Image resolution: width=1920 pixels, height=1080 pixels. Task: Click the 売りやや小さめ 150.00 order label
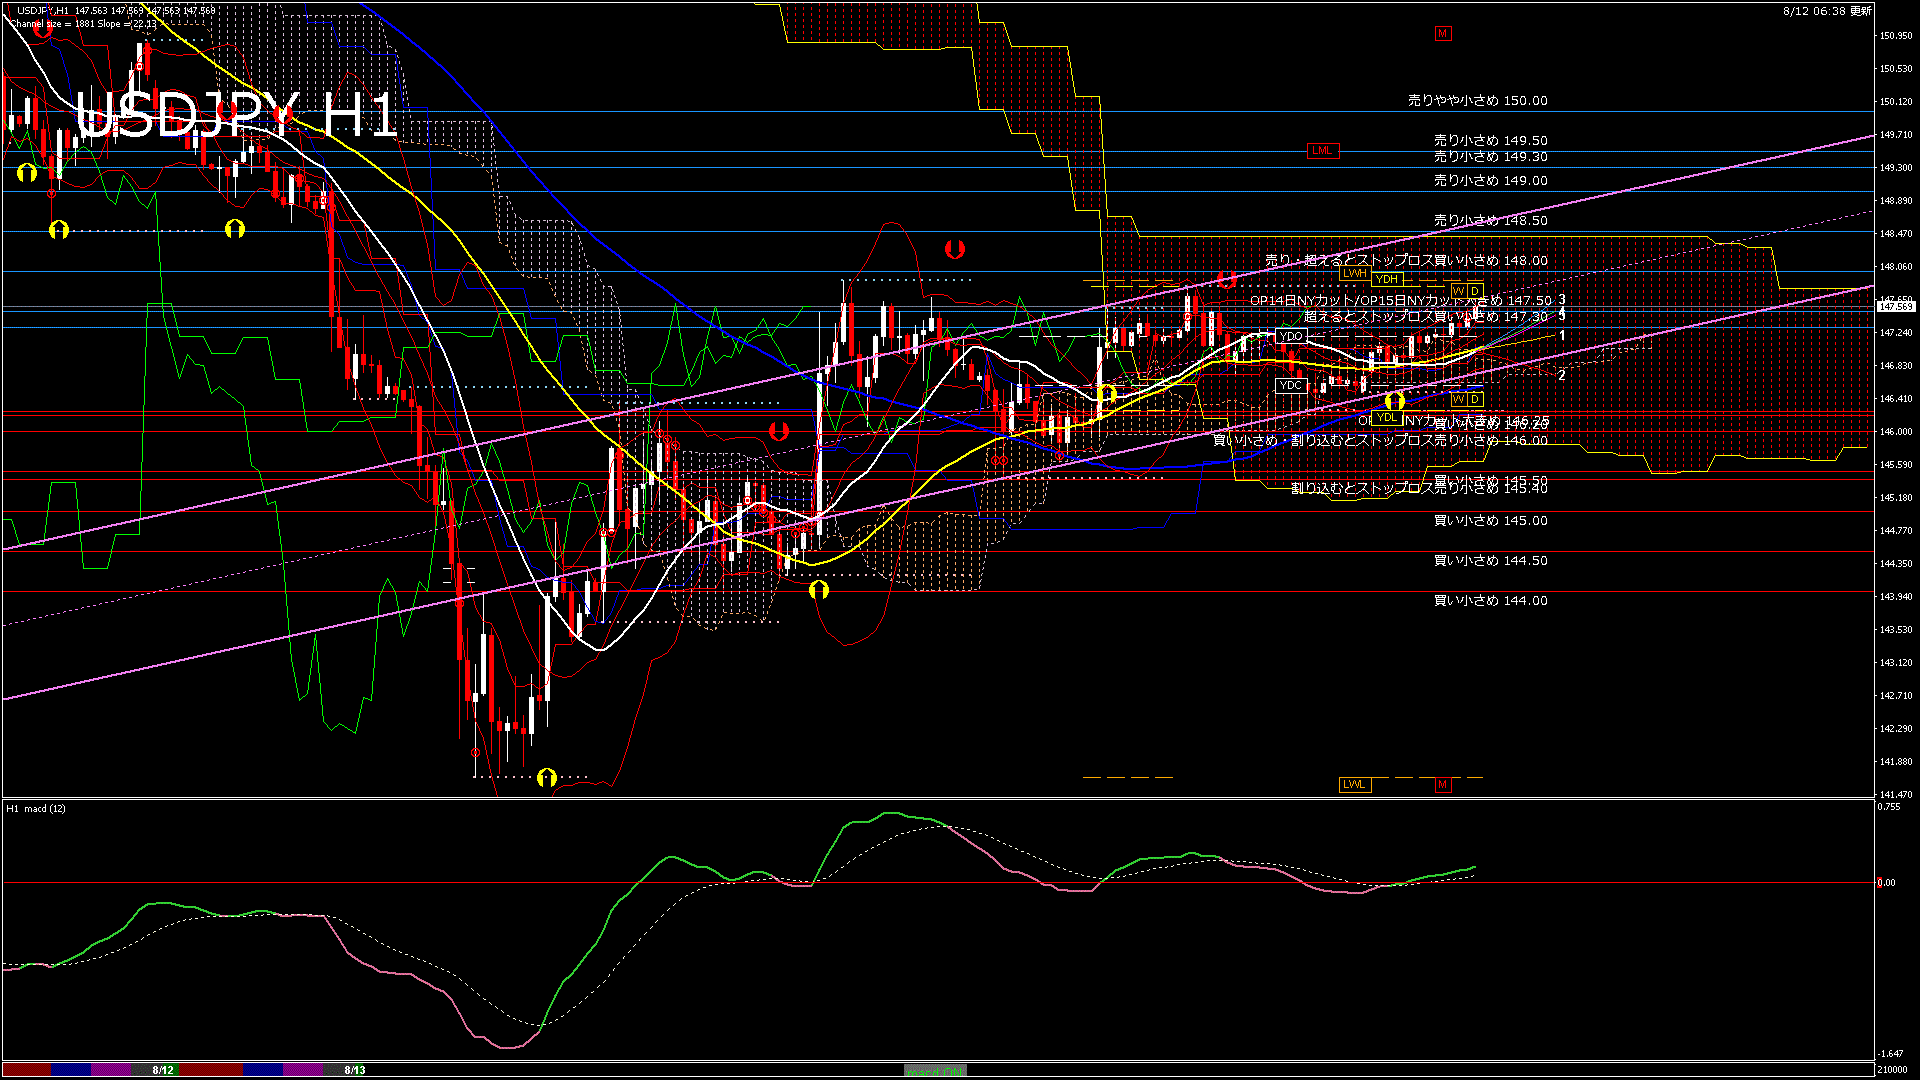1477,101
